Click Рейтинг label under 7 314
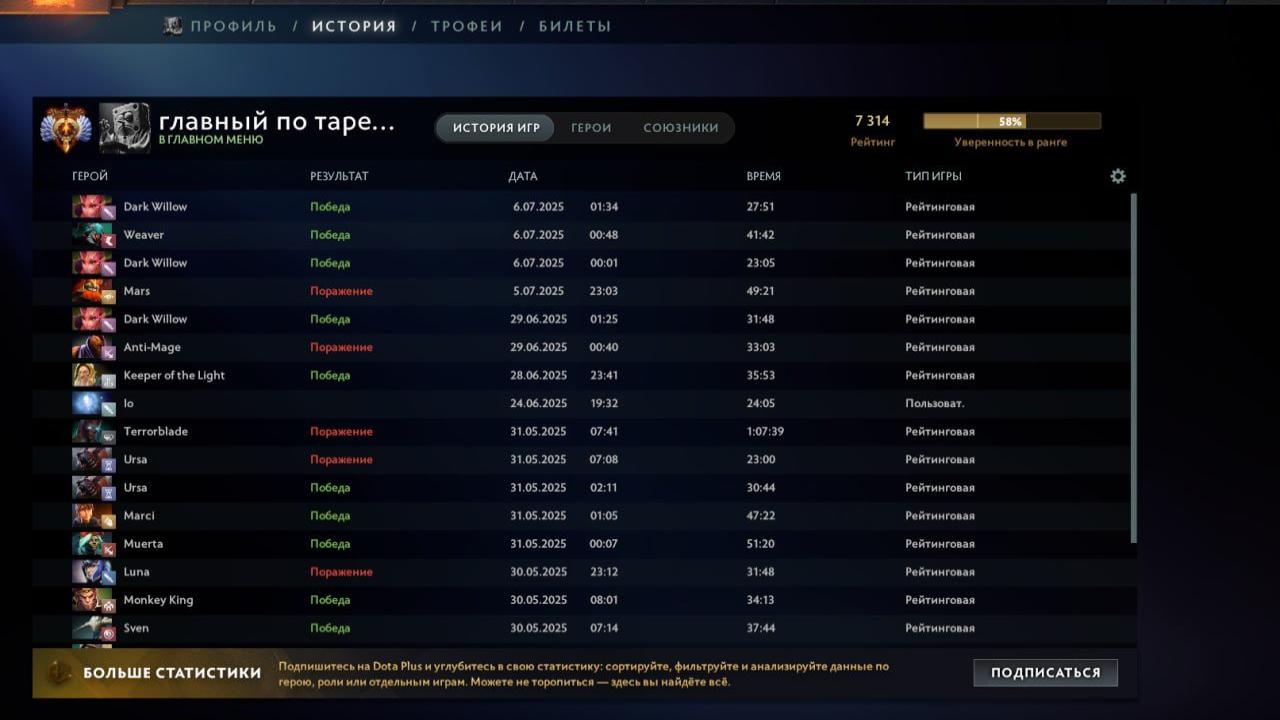 [873, 142]
